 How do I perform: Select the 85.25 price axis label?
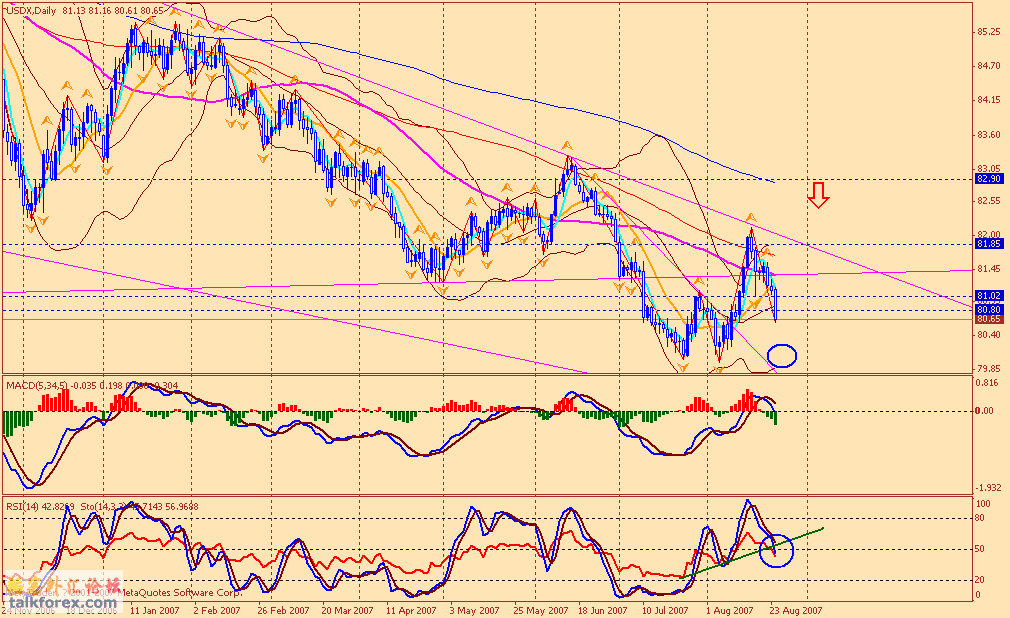989,32
